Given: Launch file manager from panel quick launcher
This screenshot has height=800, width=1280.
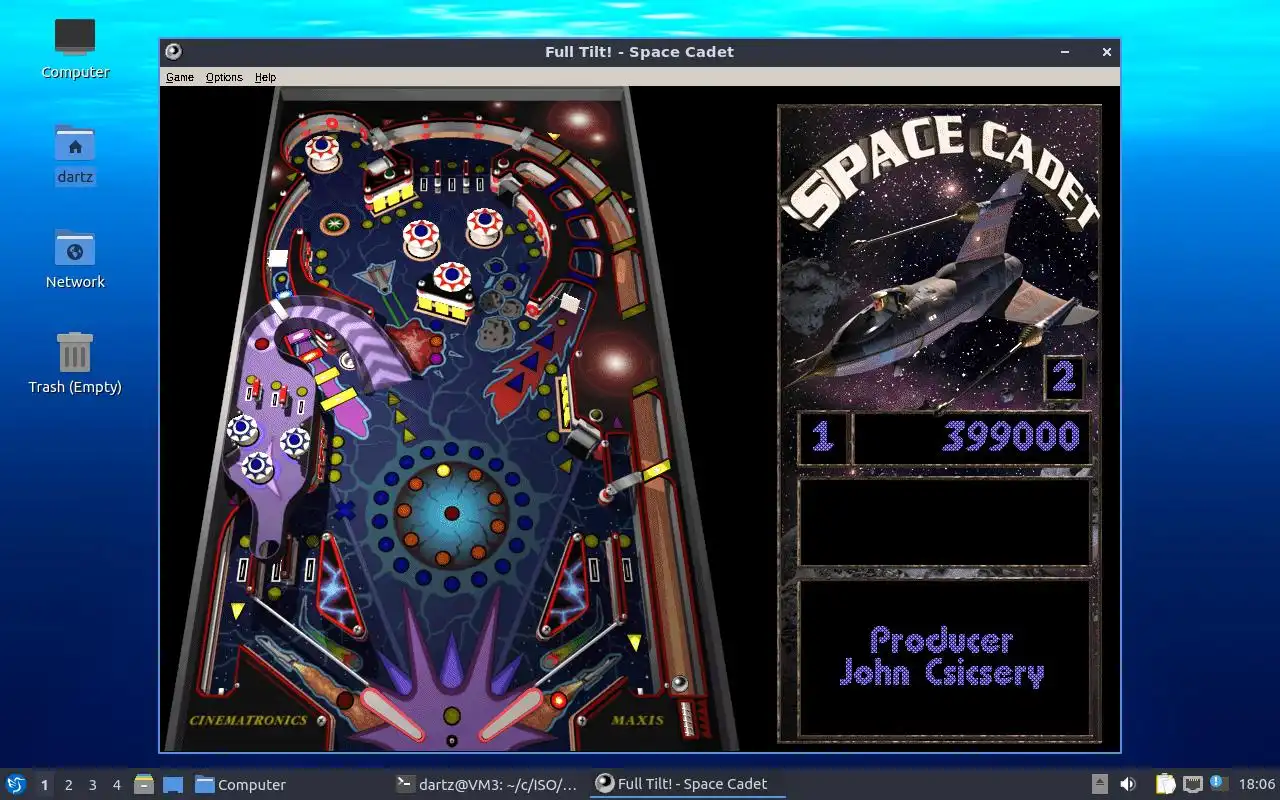Looking at the screenshot, I should [144, 784].
